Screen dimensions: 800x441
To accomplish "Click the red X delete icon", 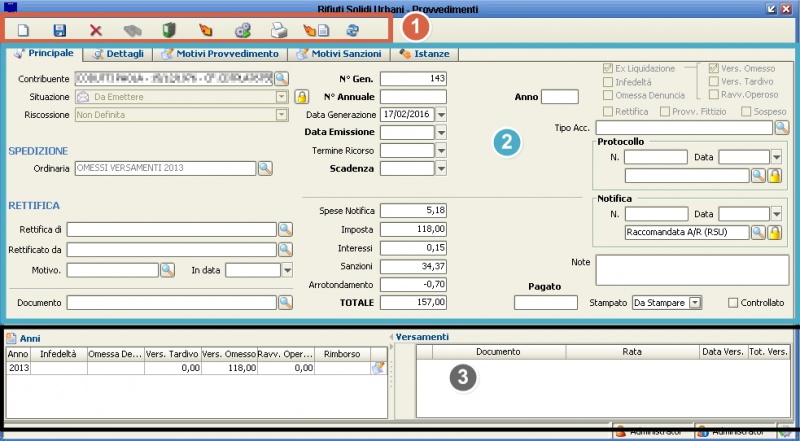I will tap(96, 31).
